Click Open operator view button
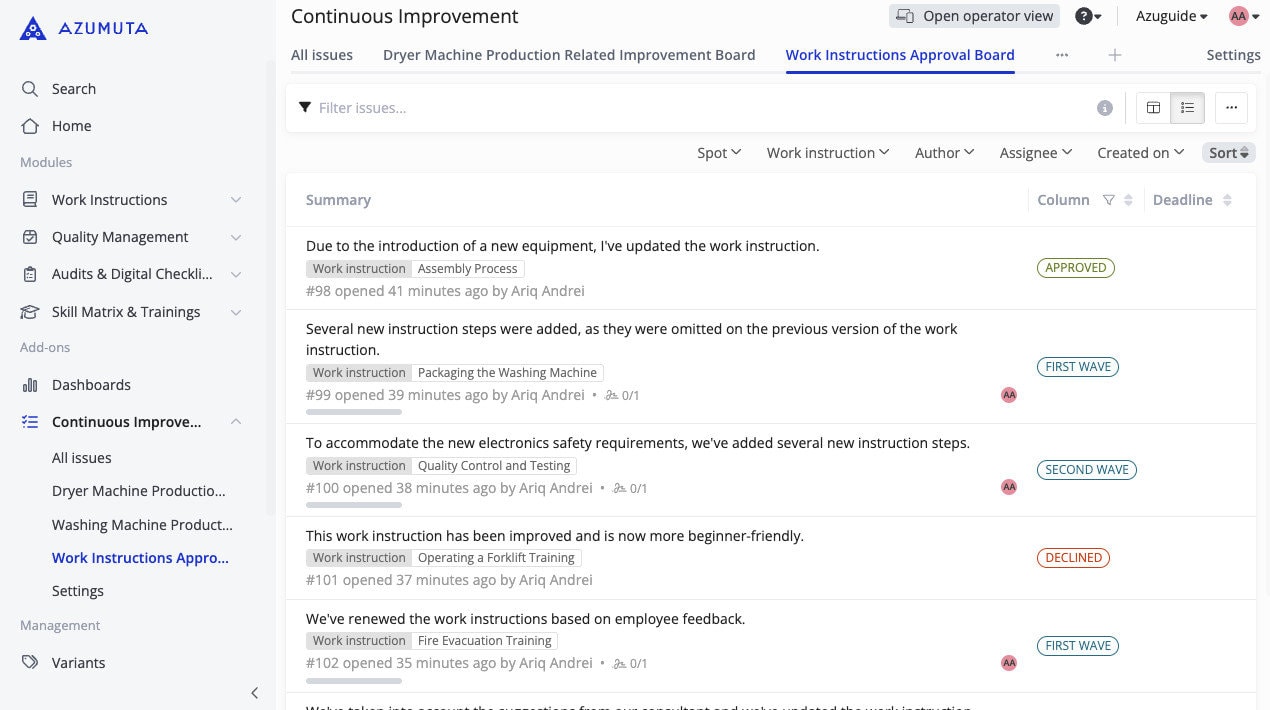The height and width of the screenshot is (710, 1270). [975, 16]
